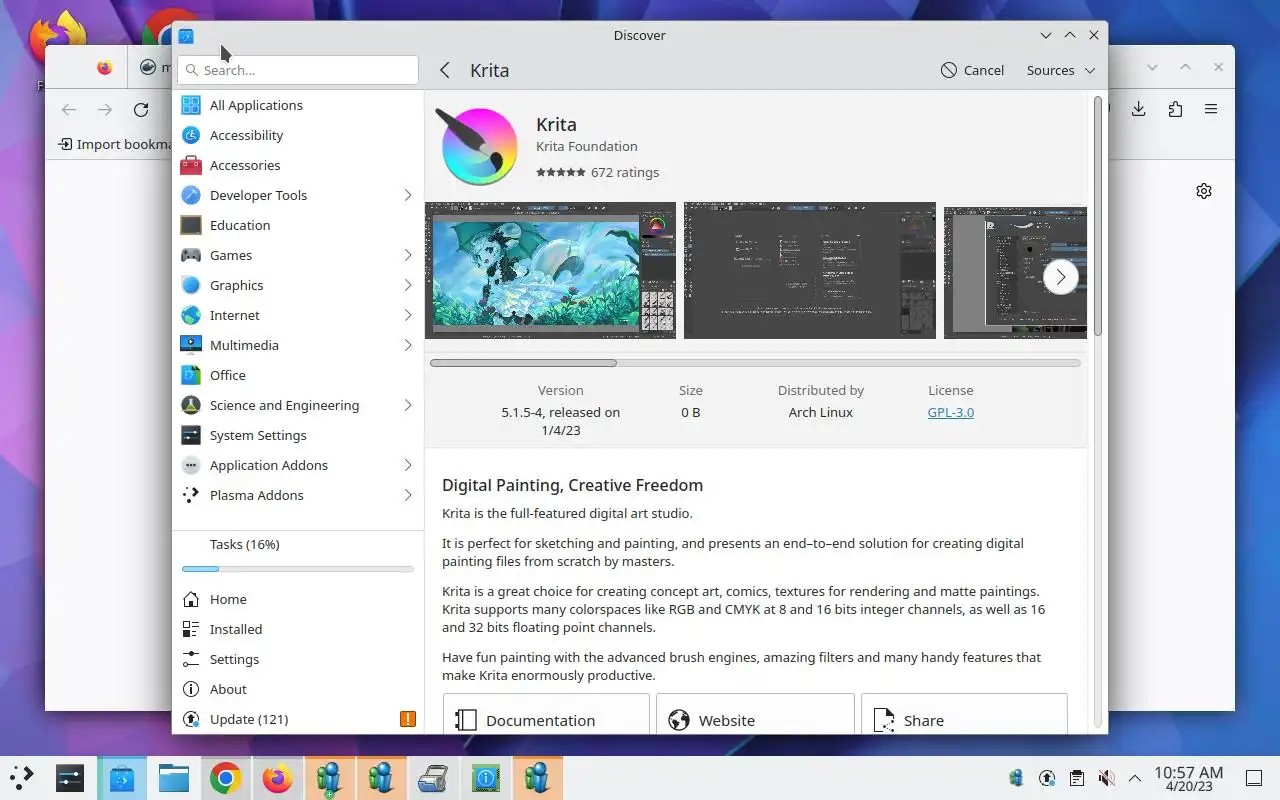Click the updates tray icon
Image resolution: width=1280 pixels, height=800 pixels.
pyautogui.click(x=1047, y=778)
